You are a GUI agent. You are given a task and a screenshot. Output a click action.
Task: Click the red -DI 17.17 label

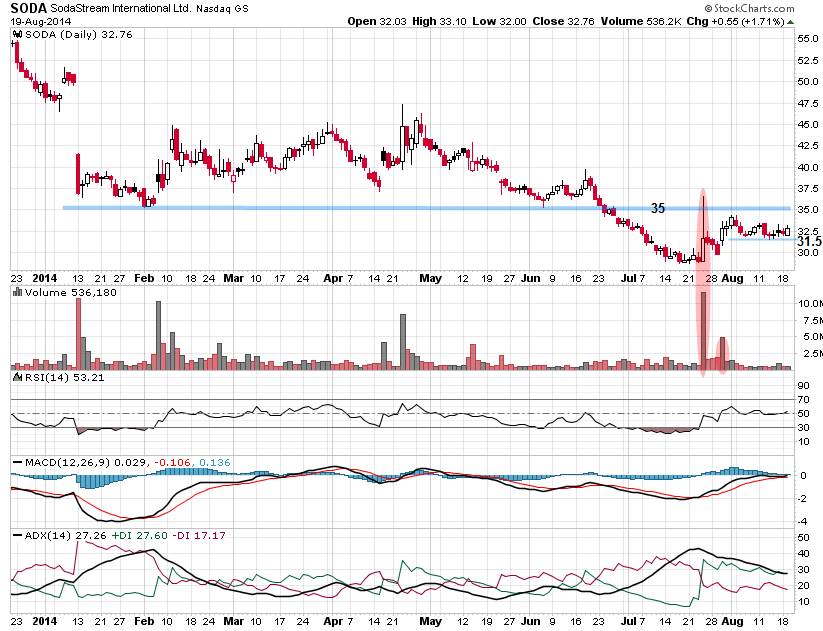coord(199,535)
